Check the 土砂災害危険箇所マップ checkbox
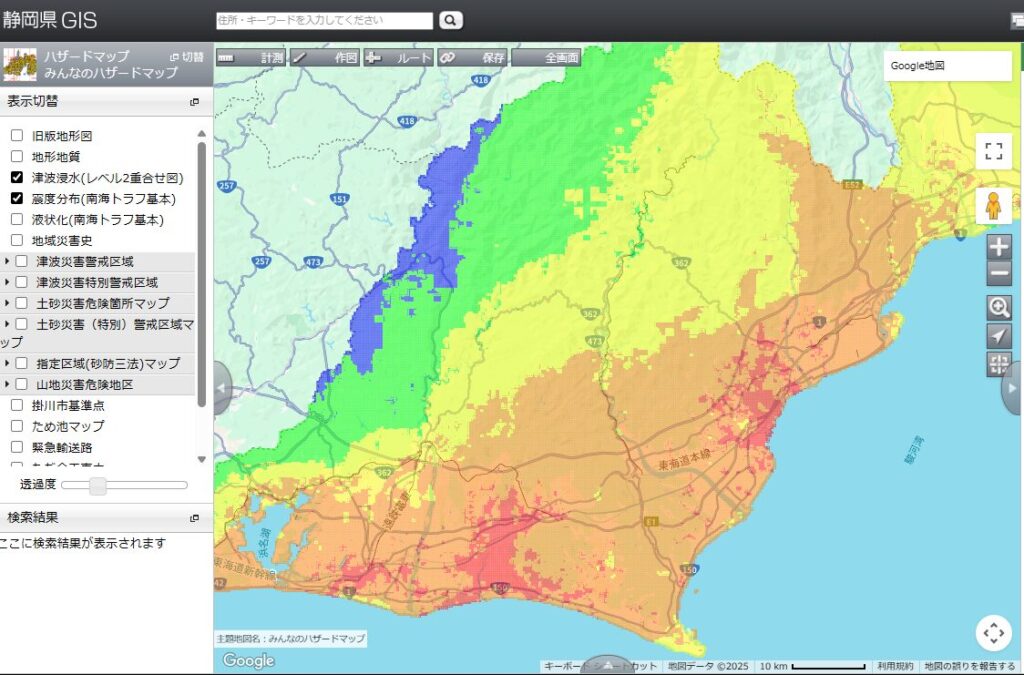 pos(22,303)
